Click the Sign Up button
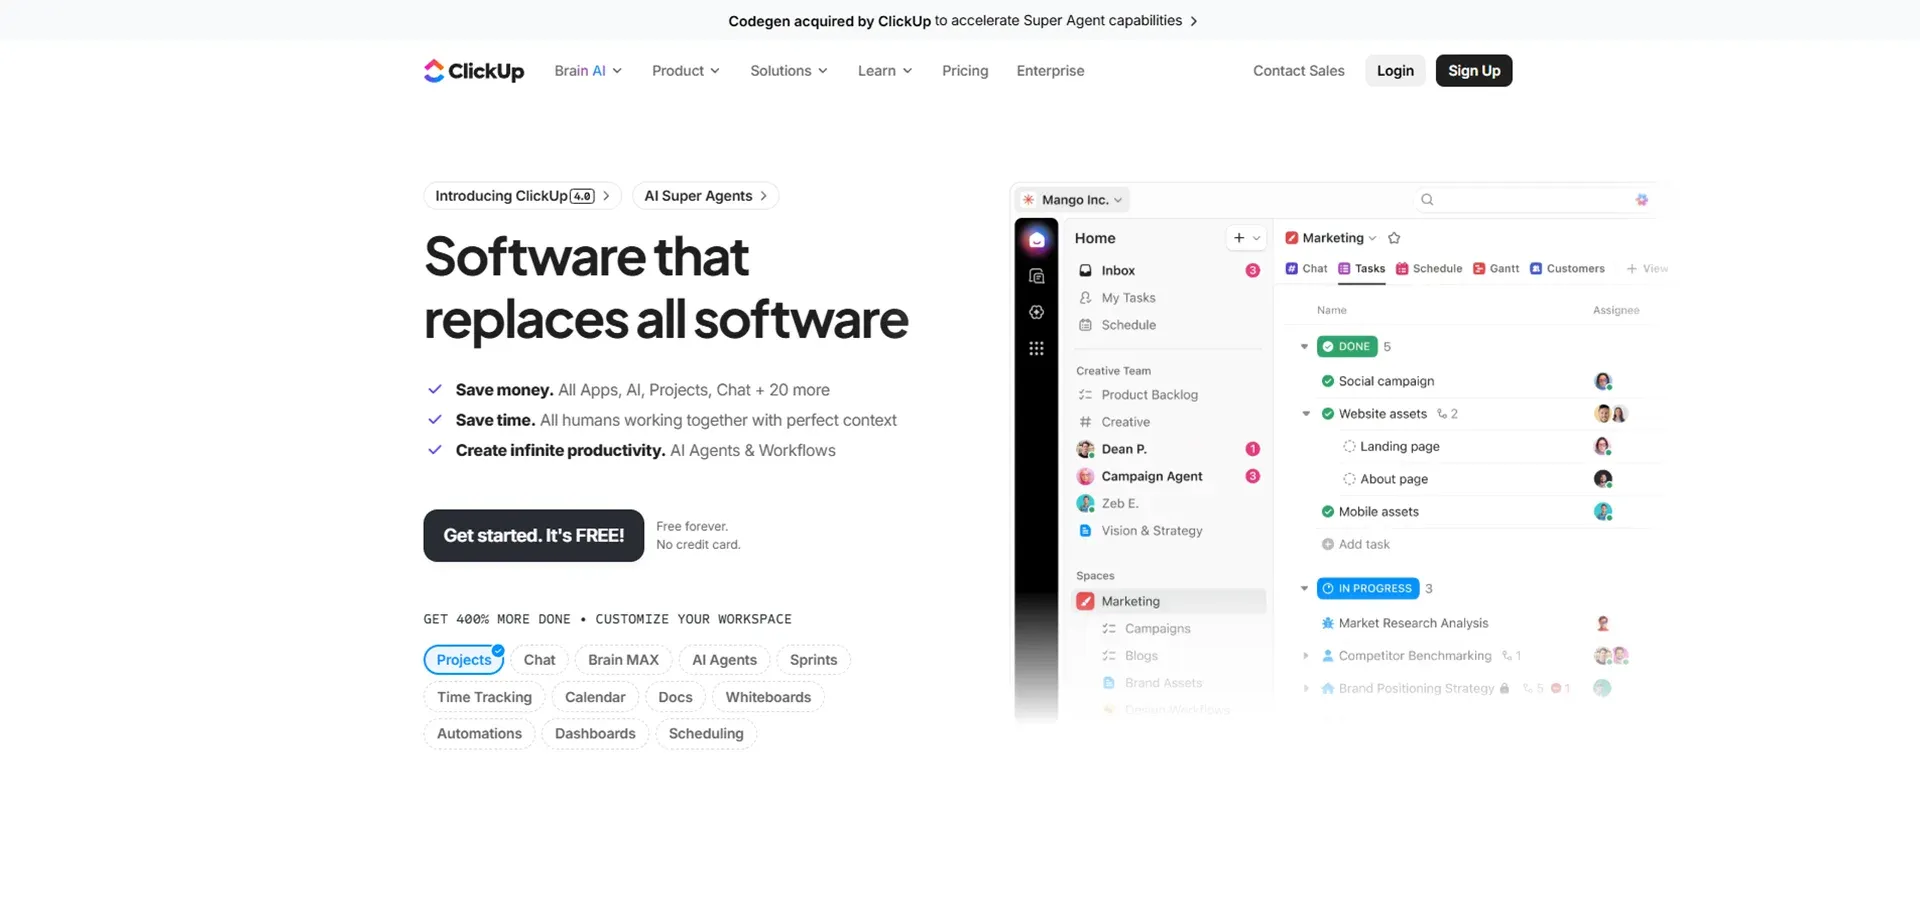The width and height of the screenshot is (1920, 900). [x=1473, y=71]
